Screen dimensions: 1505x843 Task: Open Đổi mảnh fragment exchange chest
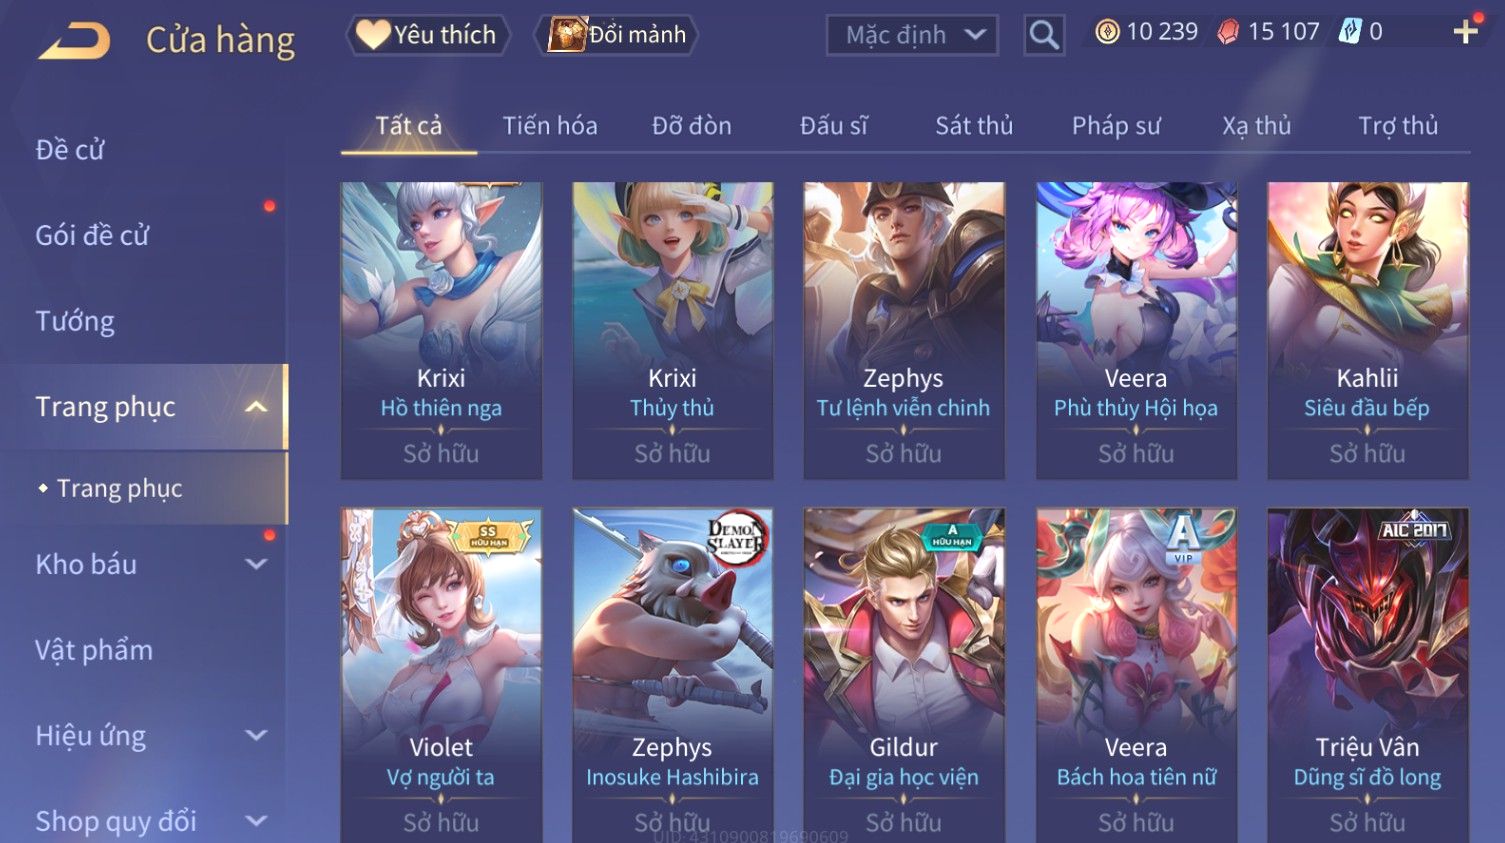pyautogui.click(x=616, y=35)
